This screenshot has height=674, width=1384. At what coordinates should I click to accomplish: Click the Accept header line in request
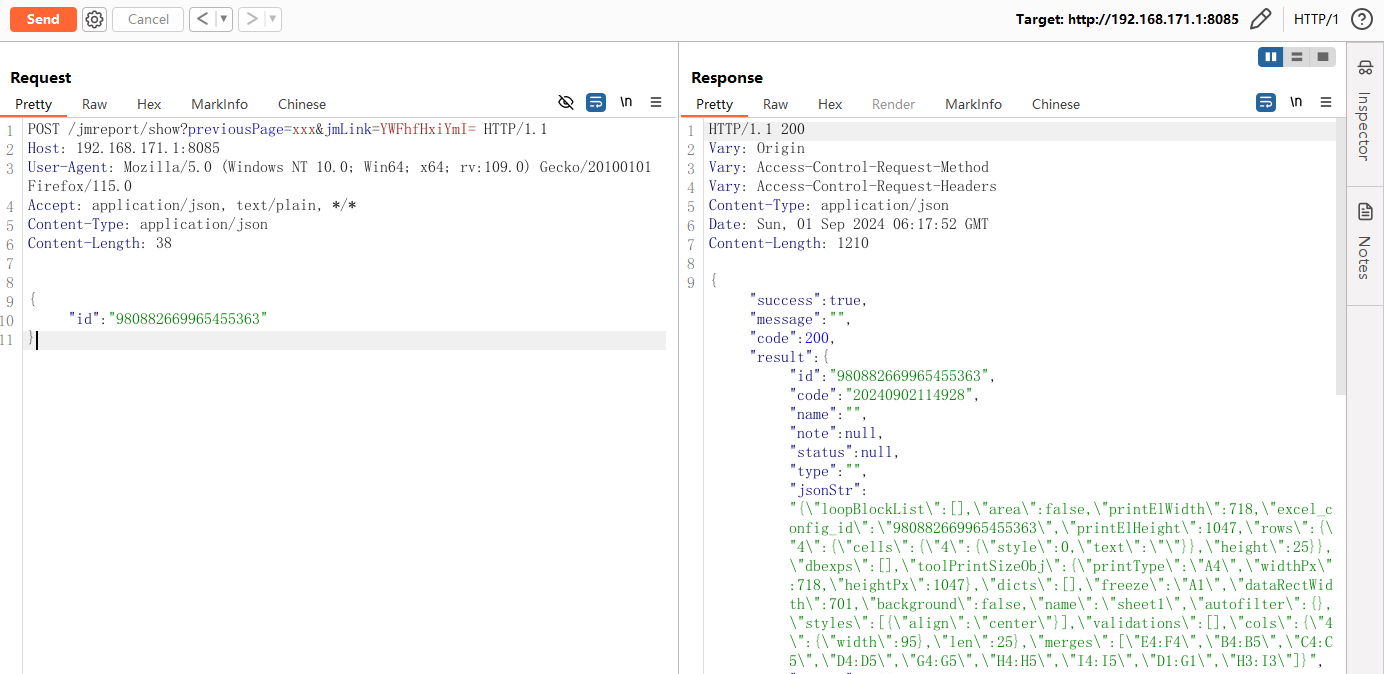click(x=192, y=205)
